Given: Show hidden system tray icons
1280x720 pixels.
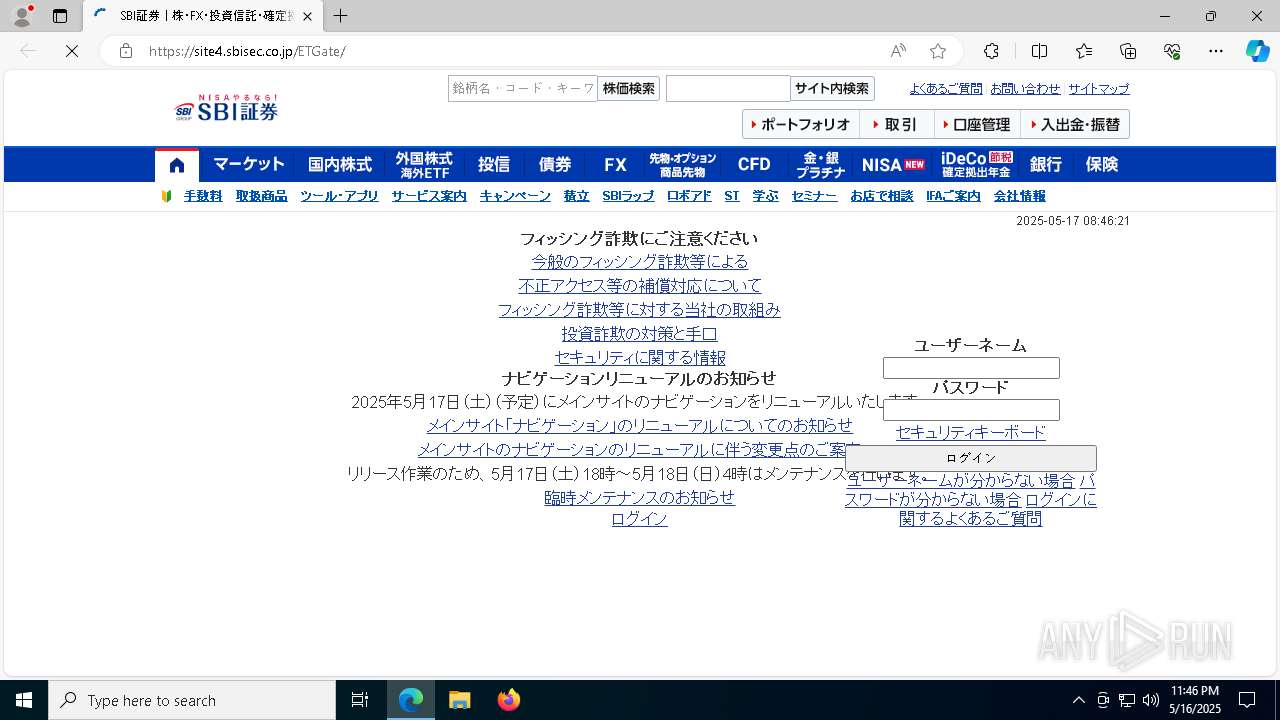Looking at the screenshot, I should pos(1078,700).
